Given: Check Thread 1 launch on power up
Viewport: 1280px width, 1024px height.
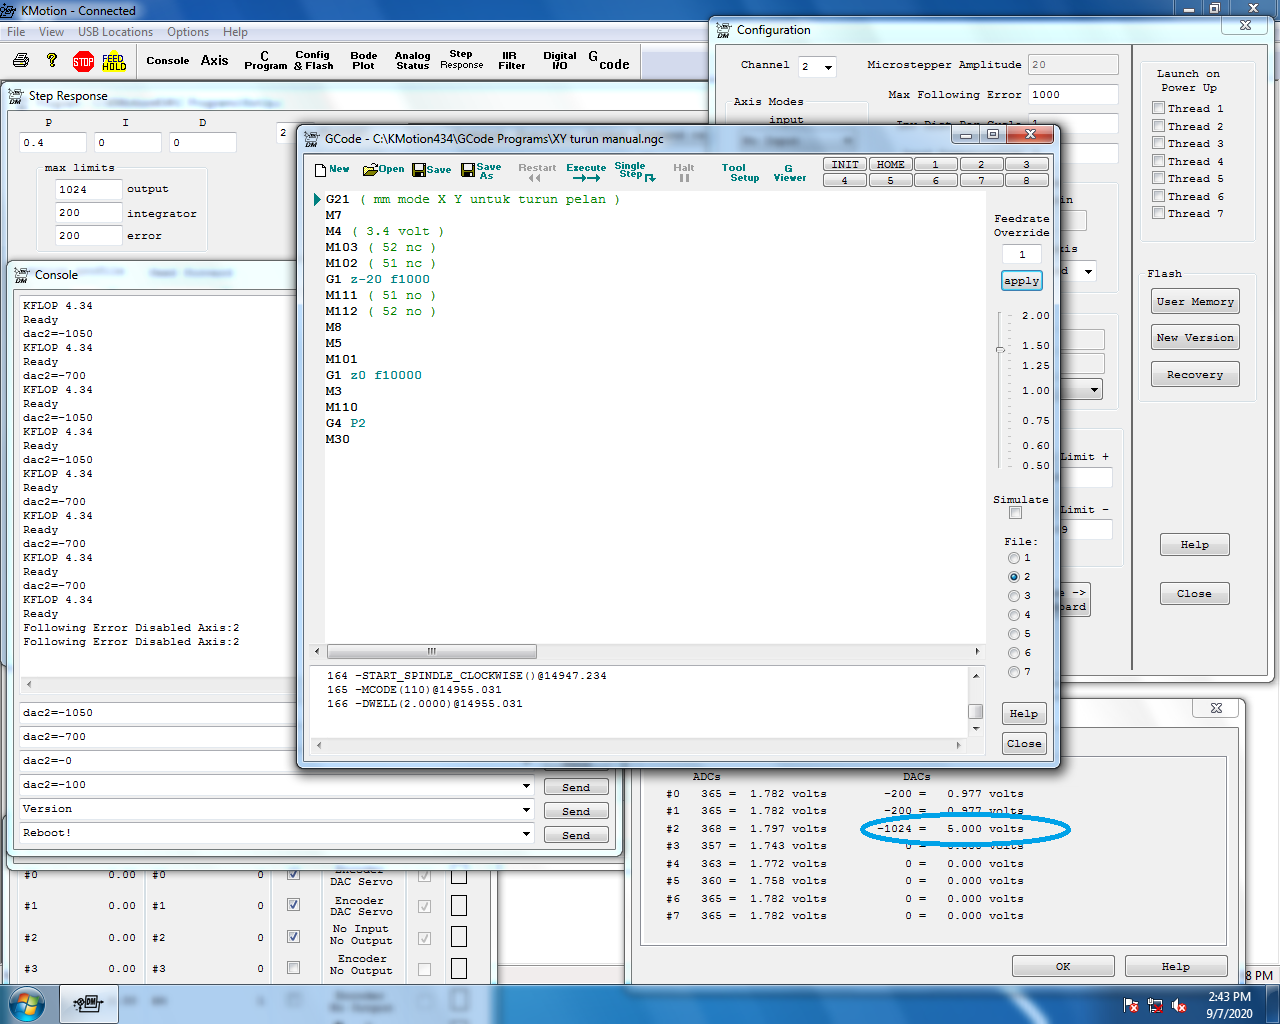Looking at the screenshot, I should click(1158, 108).
